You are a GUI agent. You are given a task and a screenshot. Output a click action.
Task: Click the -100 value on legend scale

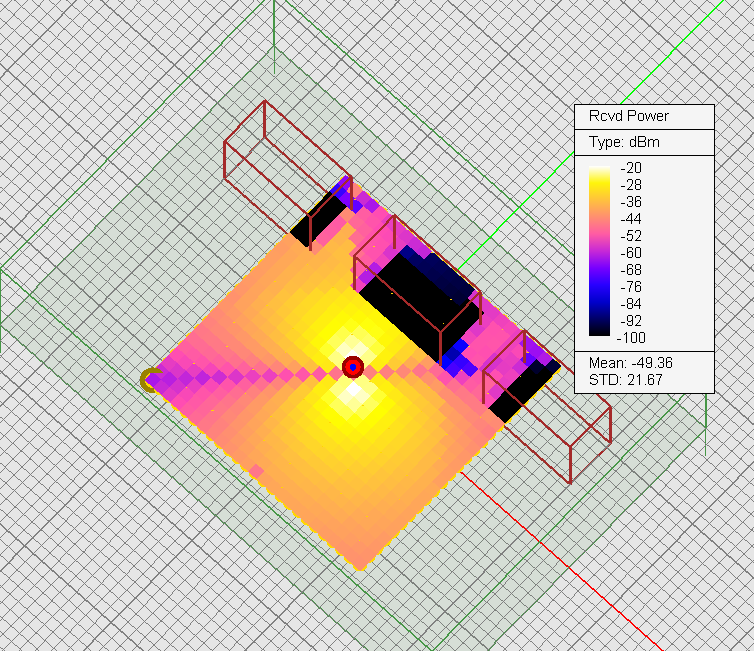[633, 337]
